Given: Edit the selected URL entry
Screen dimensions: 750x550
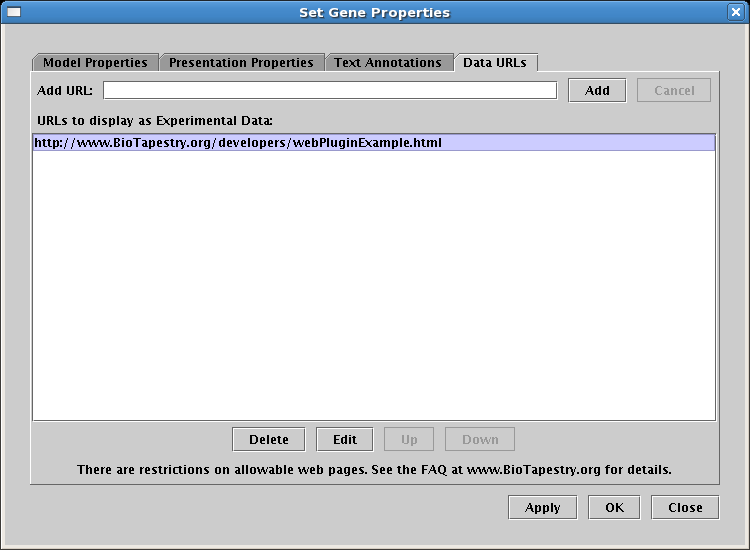Looking at the screenshot, I should pyautogui.click(x=345, y=439).
